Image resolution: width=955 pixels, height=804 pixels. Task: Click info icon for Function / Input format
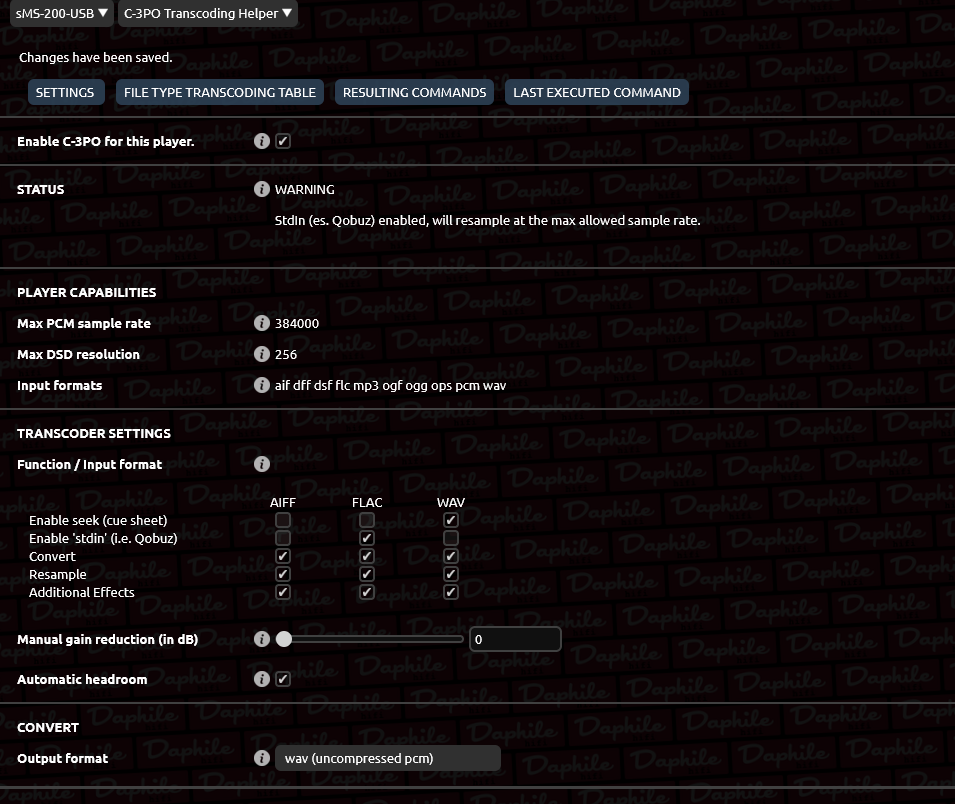click(x=262, y=465)
